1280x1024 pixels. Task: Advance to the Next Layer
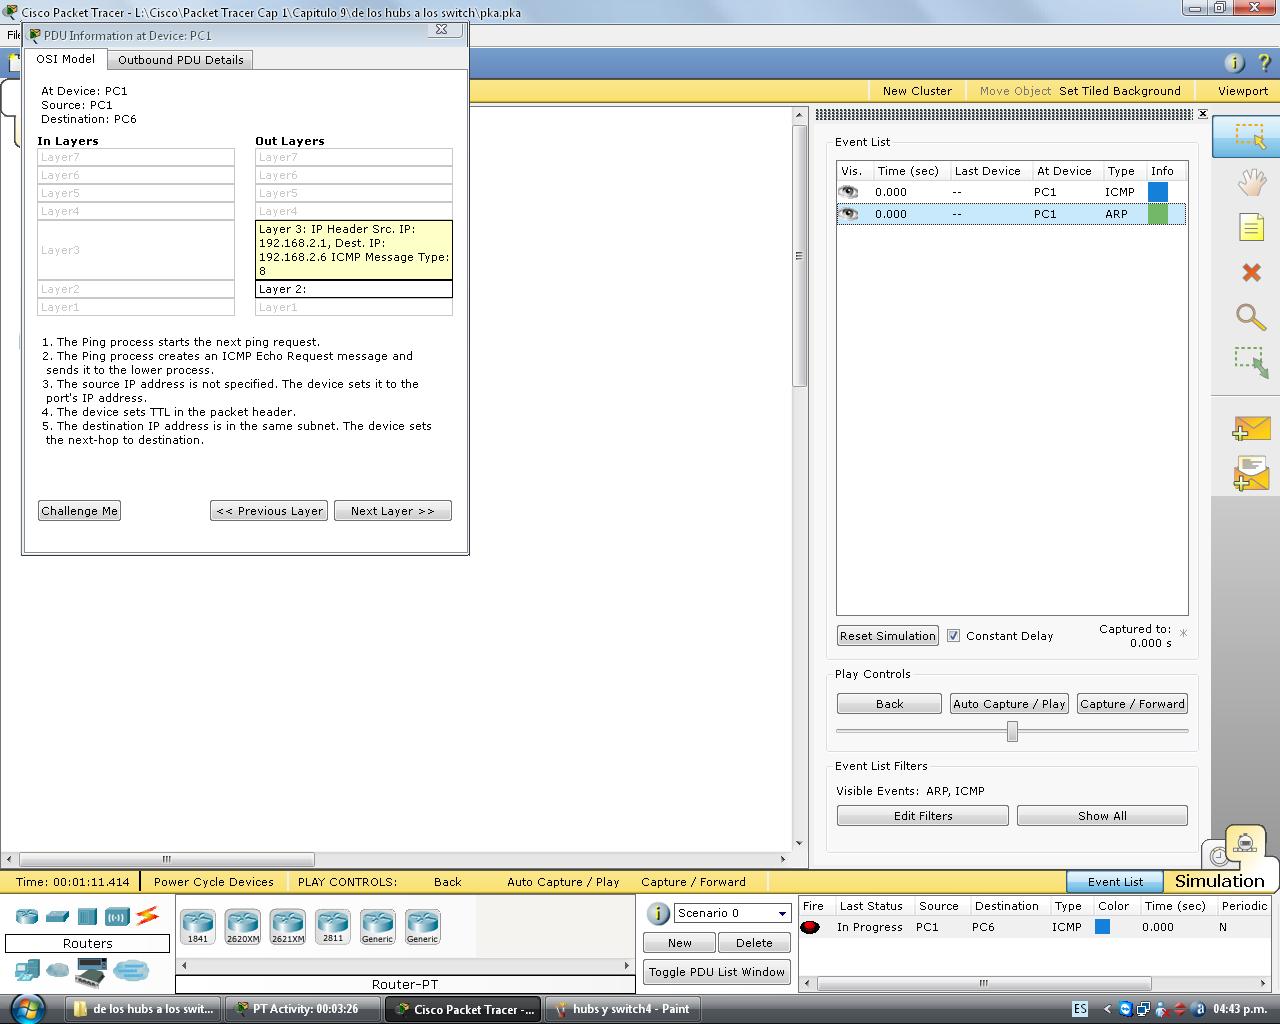pos(393,511)
